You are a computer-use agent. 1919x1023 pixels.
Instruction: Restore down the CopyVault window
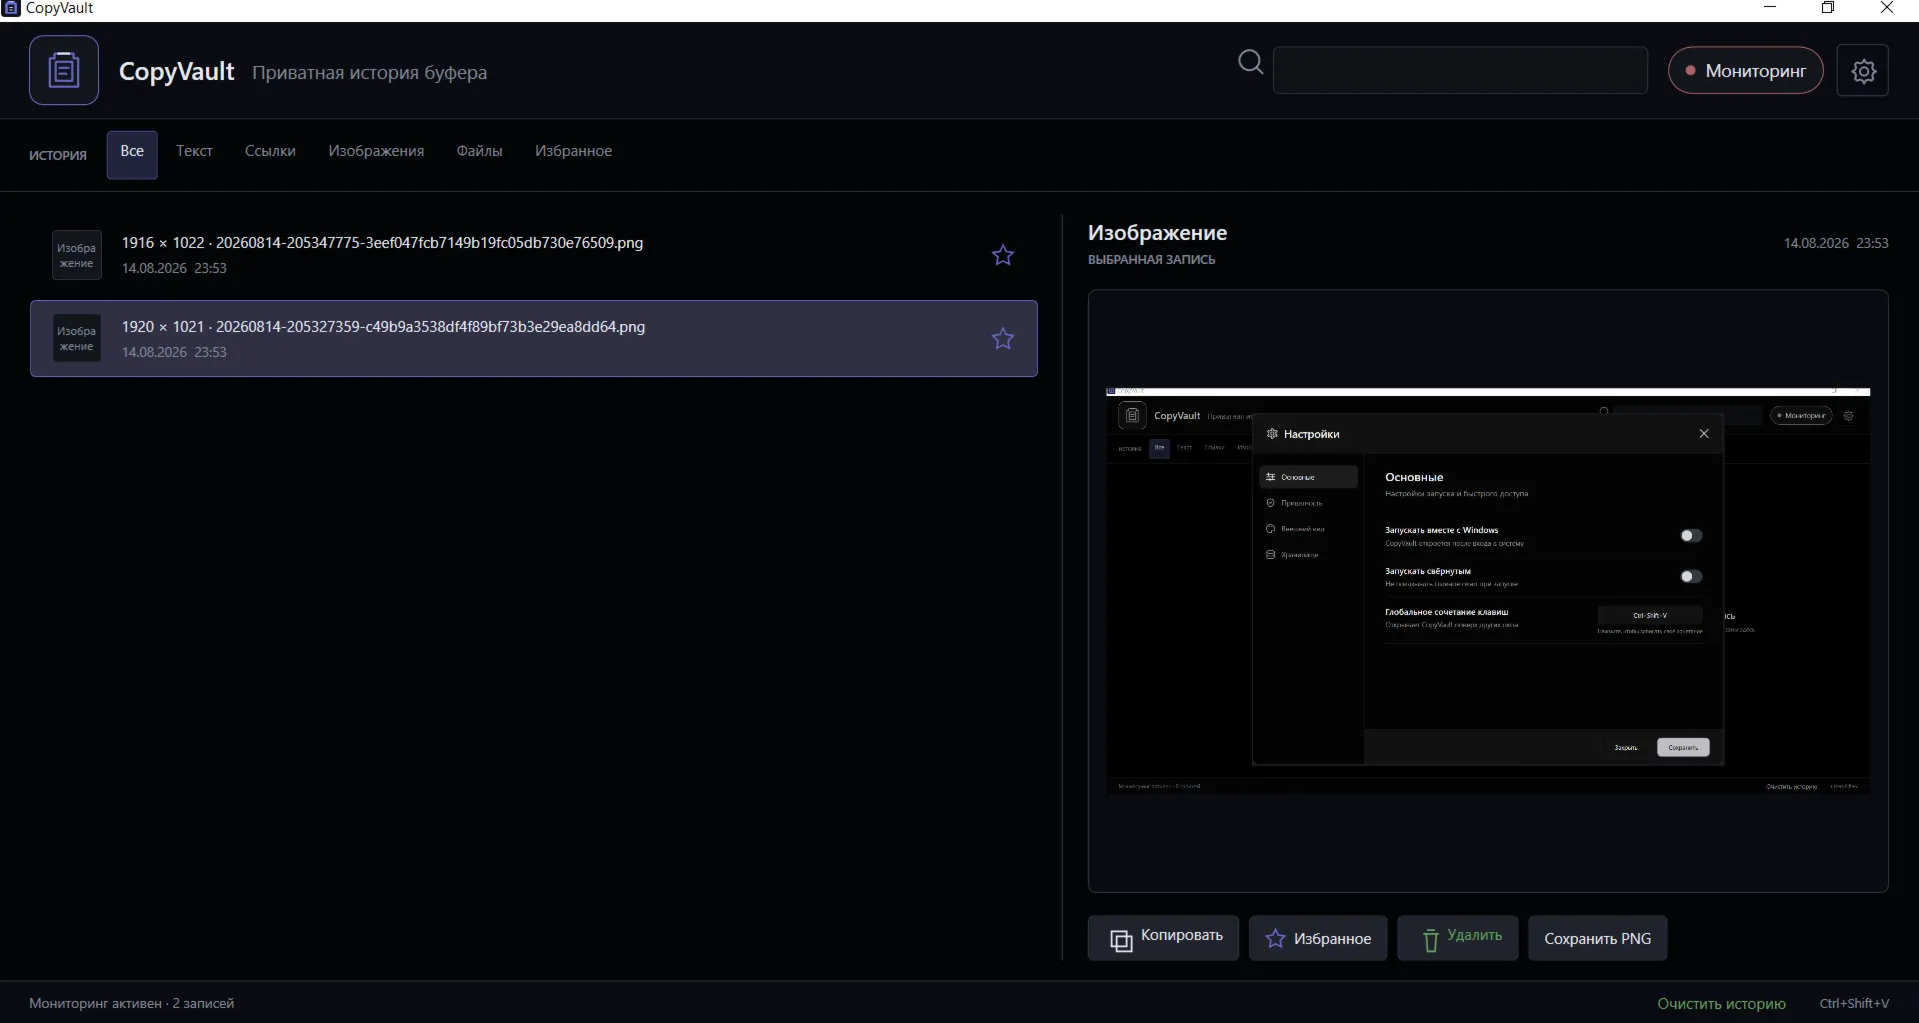[1828, 8]
